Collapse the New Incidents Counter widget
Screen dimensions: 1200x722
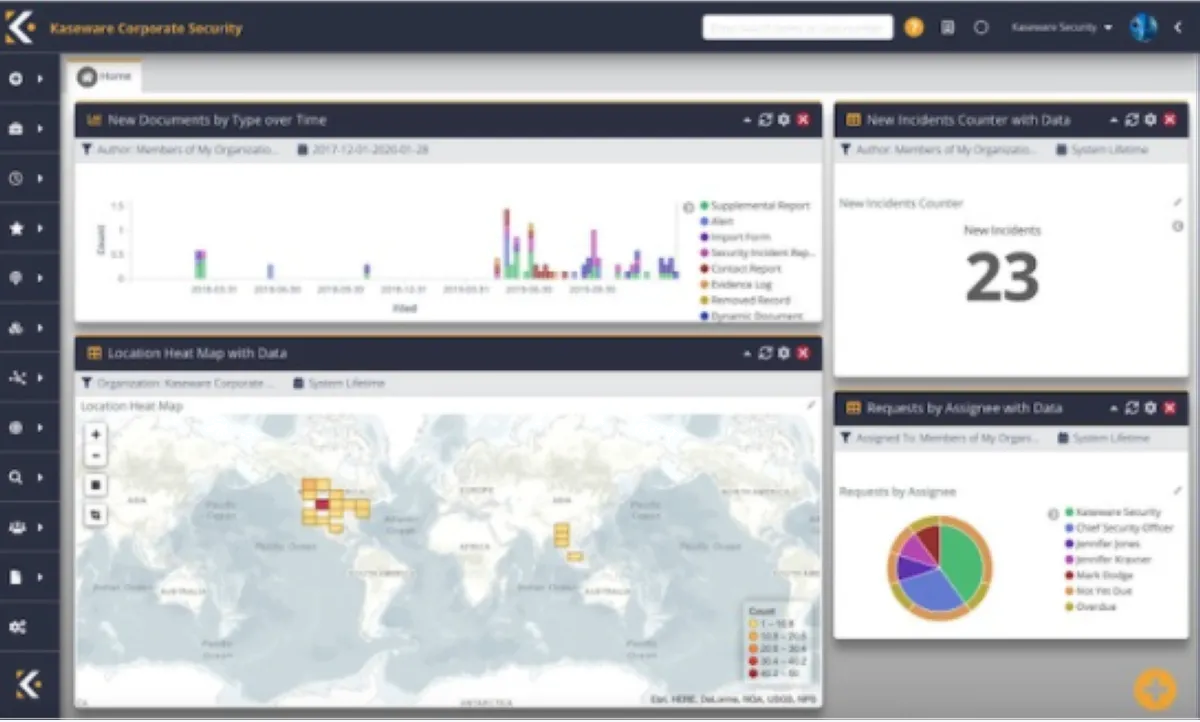1114,119
